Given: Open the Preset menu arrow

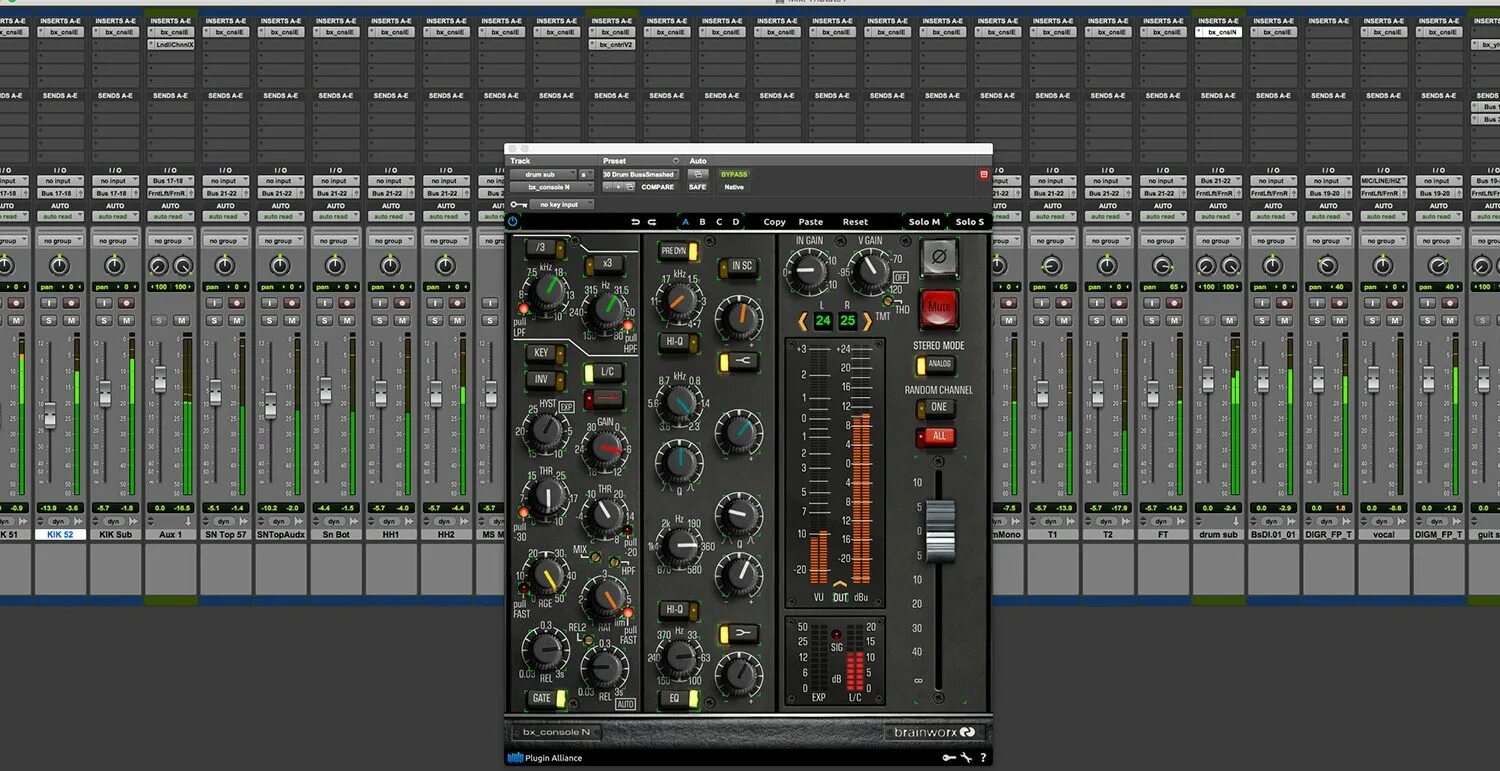Looking at the screenshot, I should click(676, 161).
